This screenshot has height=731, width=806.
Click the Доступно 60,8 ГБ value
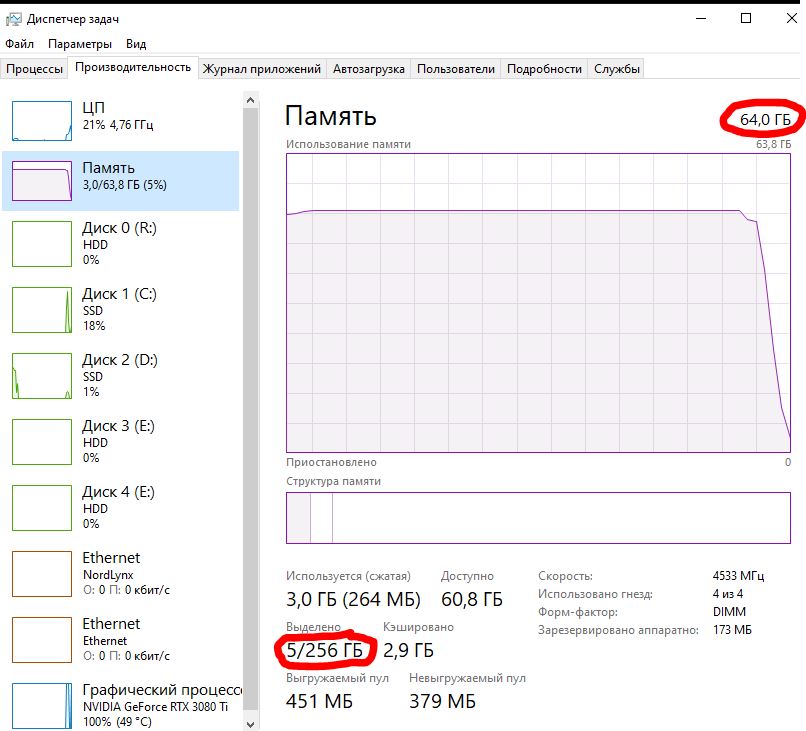coord(472,599)
